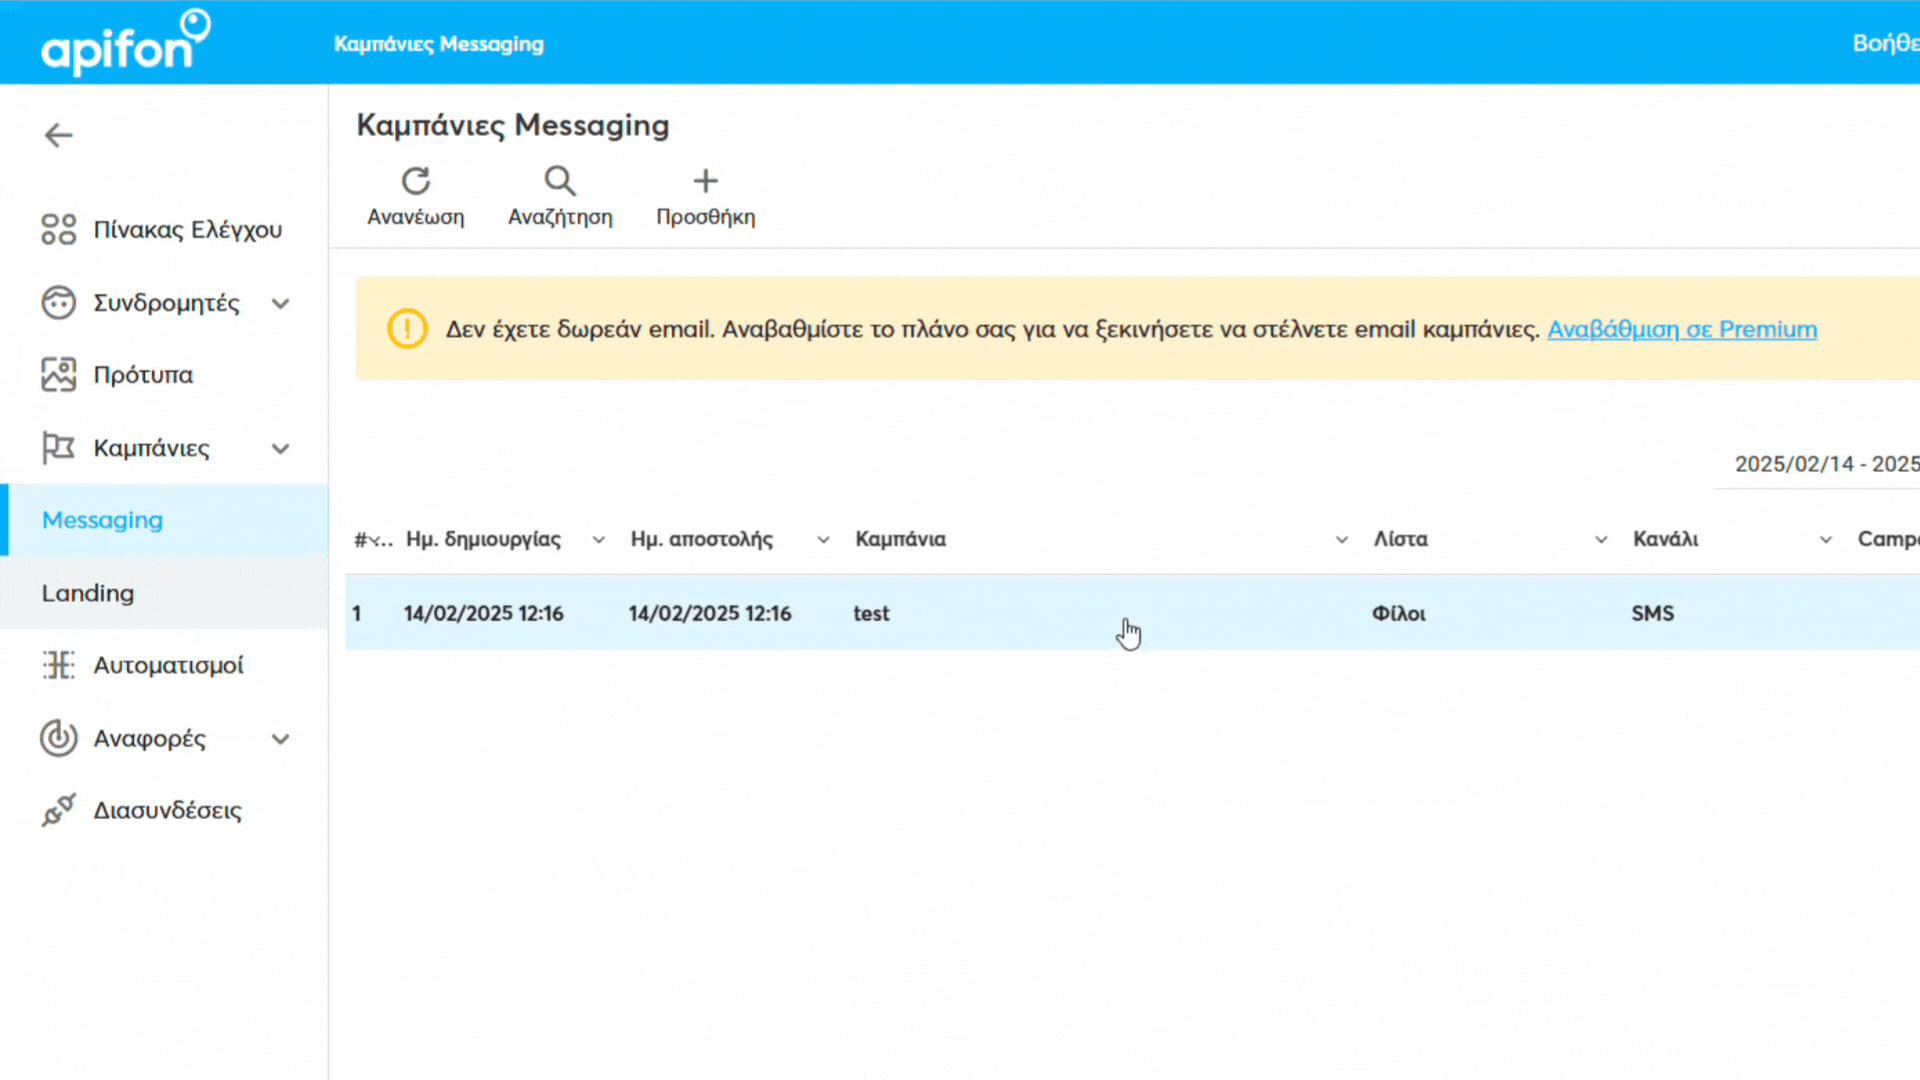Screen dimensions: 1920x1080
Task: Collapse the Καμπάνιες submenu chevron
Action: [281, 448]
